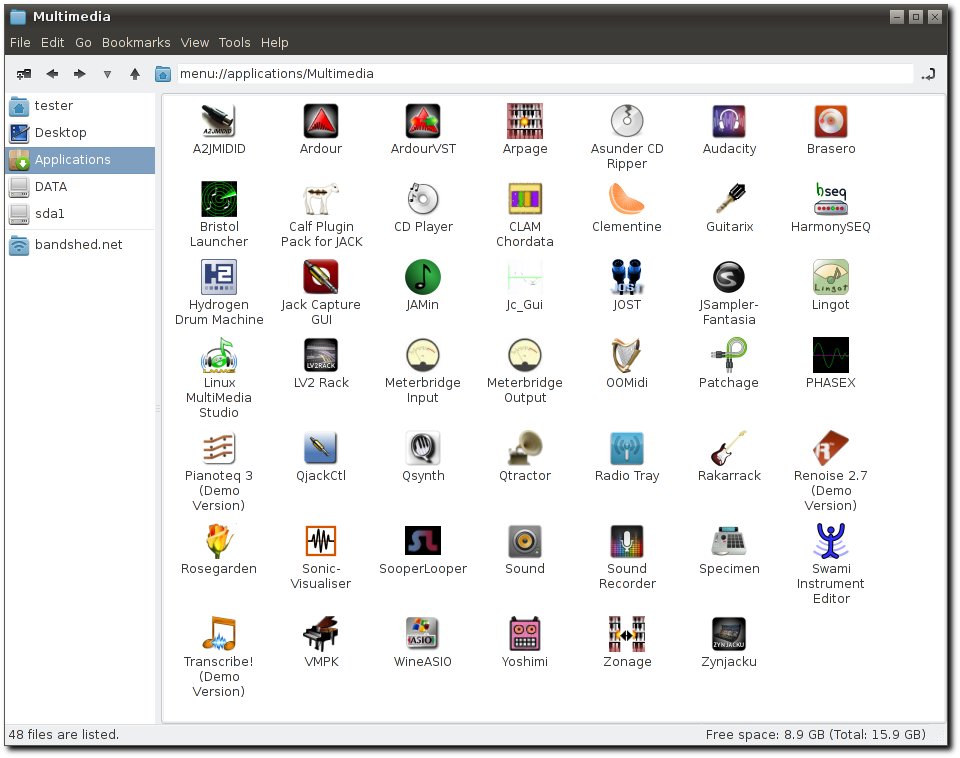Open the QjackCtl icon
Screen dimensions: 960x758
point(321,448)
